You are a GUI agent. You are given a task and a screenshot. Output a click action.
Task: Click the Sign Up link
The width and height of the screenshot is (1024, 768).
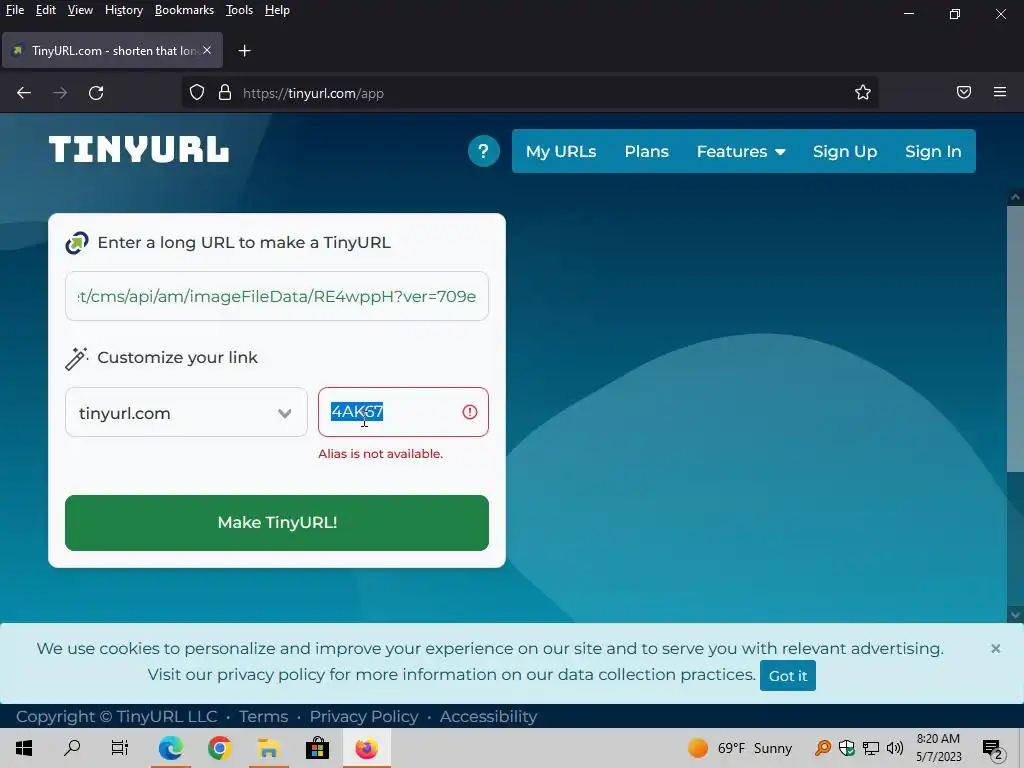tap(844, 152)
